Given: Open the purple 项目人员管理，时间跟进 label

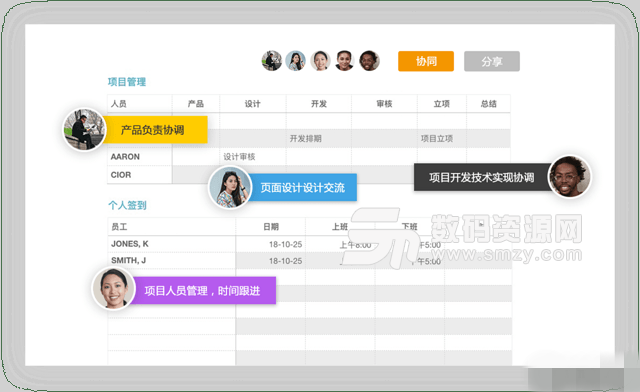Looking at the screenshot, I should point(203,291).
